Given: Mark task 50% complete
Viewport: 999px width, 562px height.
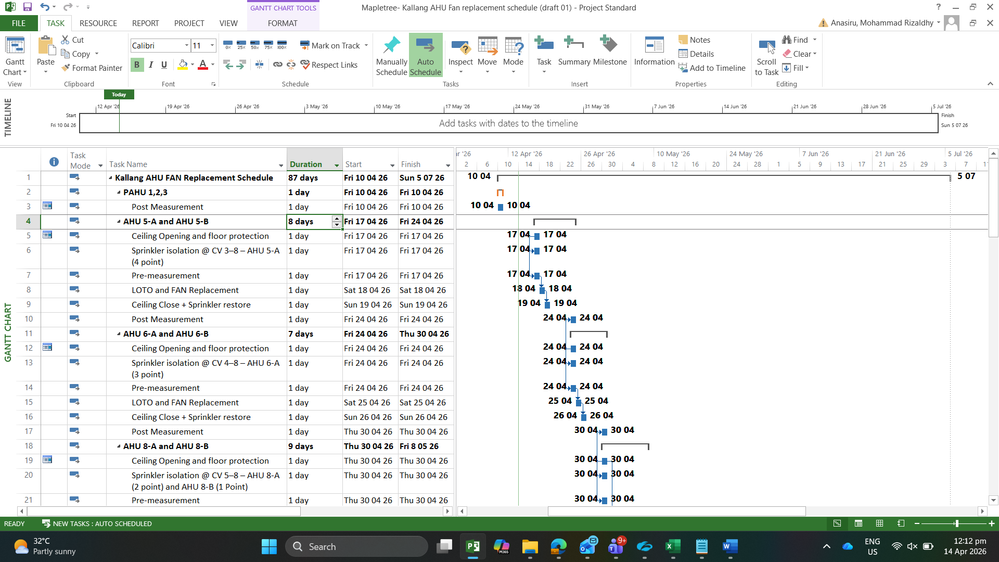Looking at the screenshot, I should 255,45.
